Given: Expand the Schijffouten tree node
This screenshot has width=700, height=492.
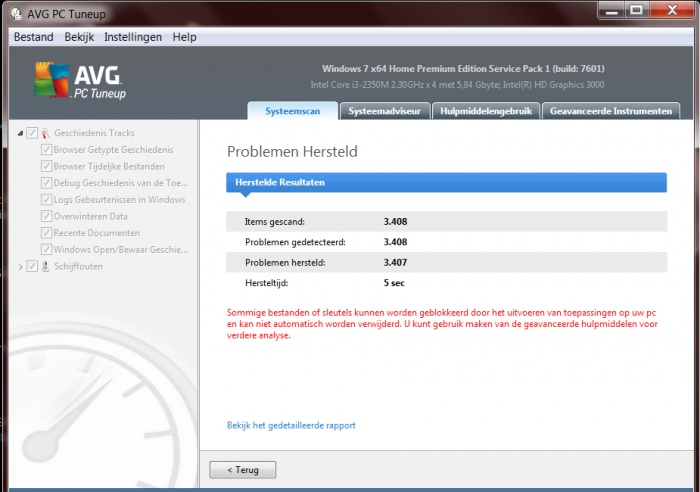Looking at the screenshot, I should (x=21, y=267).
